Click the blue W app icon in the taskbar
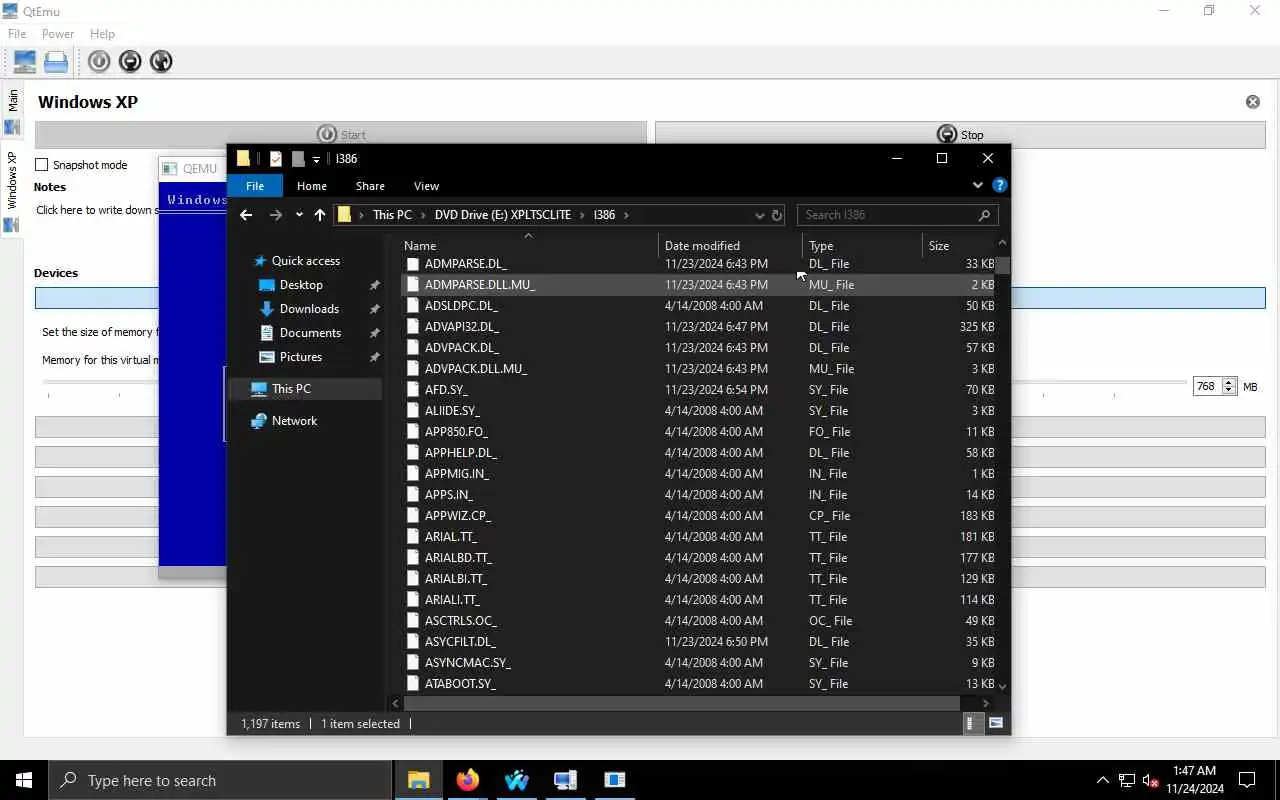The width and height of the screenshot is (1280, 800). pos(517,780)
